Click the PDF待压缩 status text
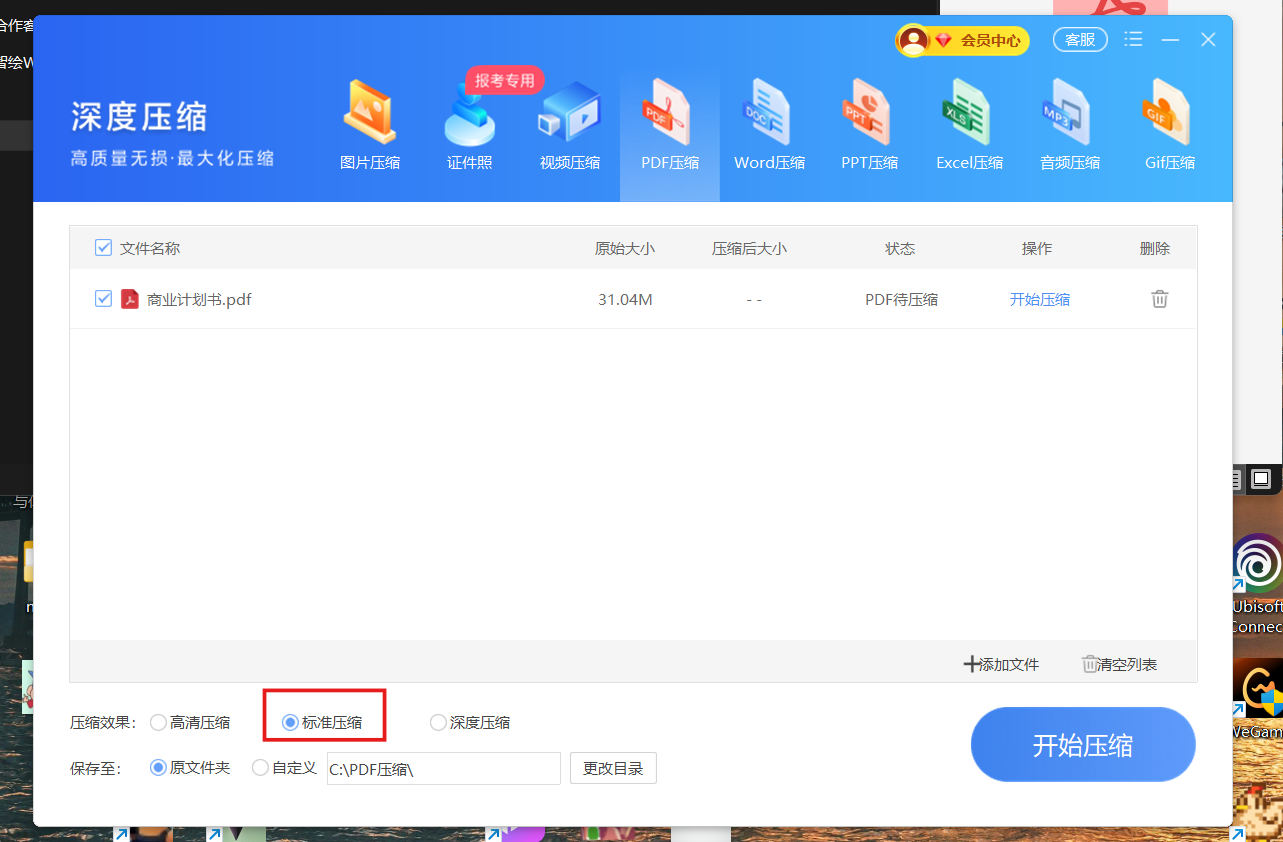The width and height of the screenshot is (1283, 842). click(x=901, y=299)
